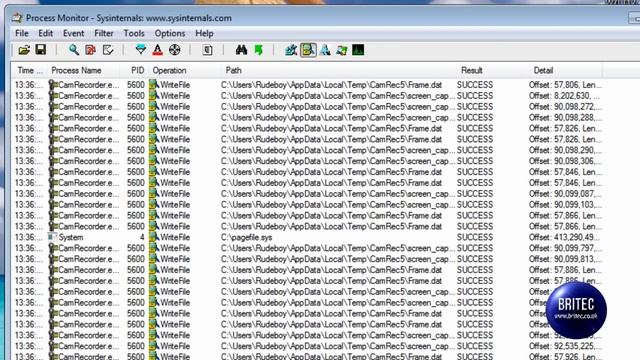The image size is (640, 360).
Task: Toggle Show File System Activity button
Action: [x=308, y=50]
